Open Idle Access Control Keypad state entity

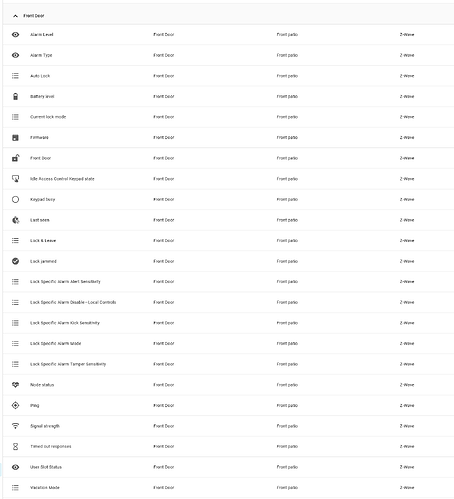[x=228, y=179]
